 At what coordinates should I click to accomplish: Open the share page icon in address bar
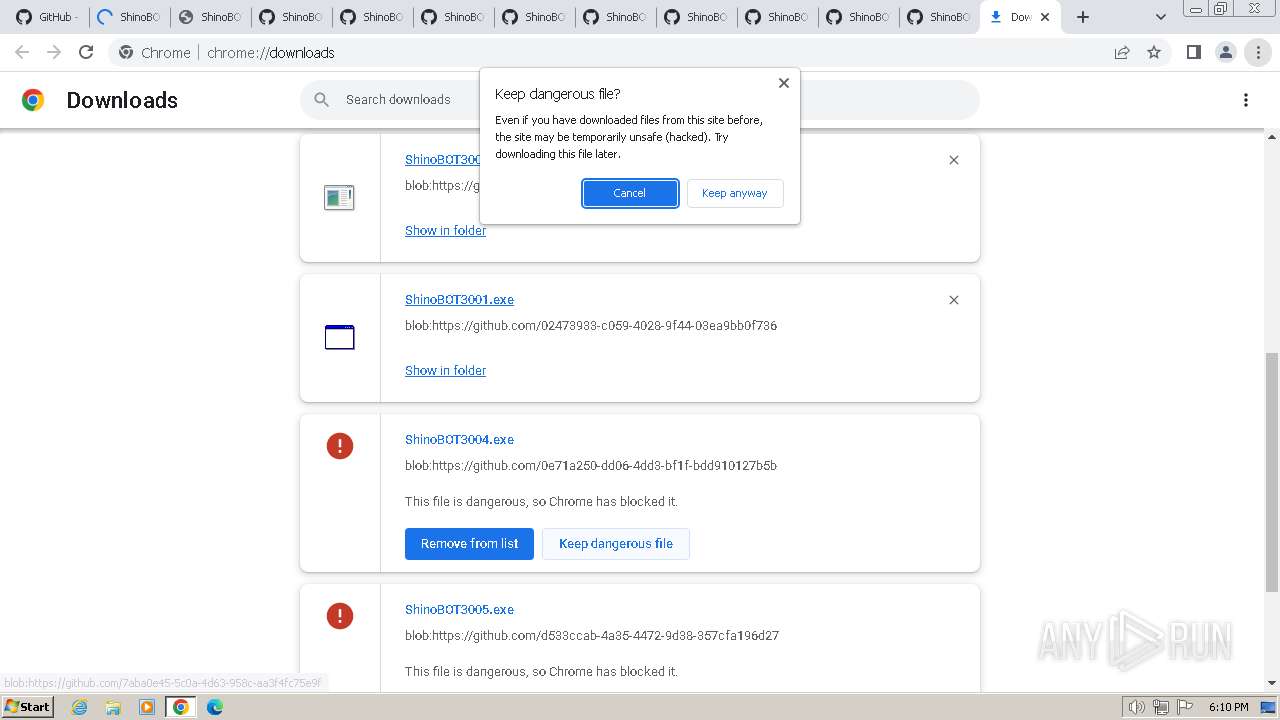1122,52
